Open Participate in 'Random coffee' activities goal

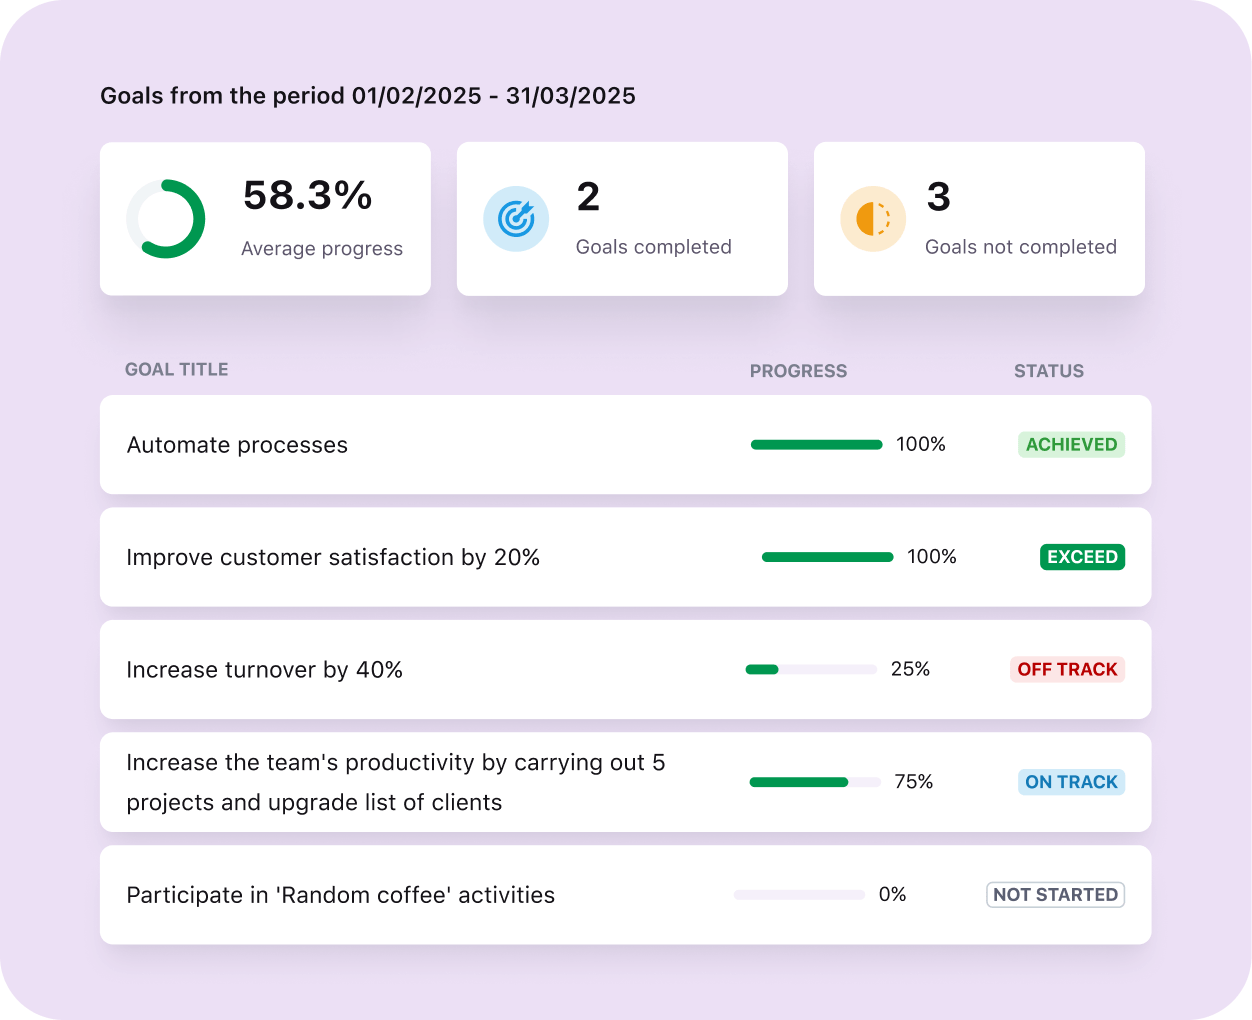pyautogui.click(x=626, y=895)
